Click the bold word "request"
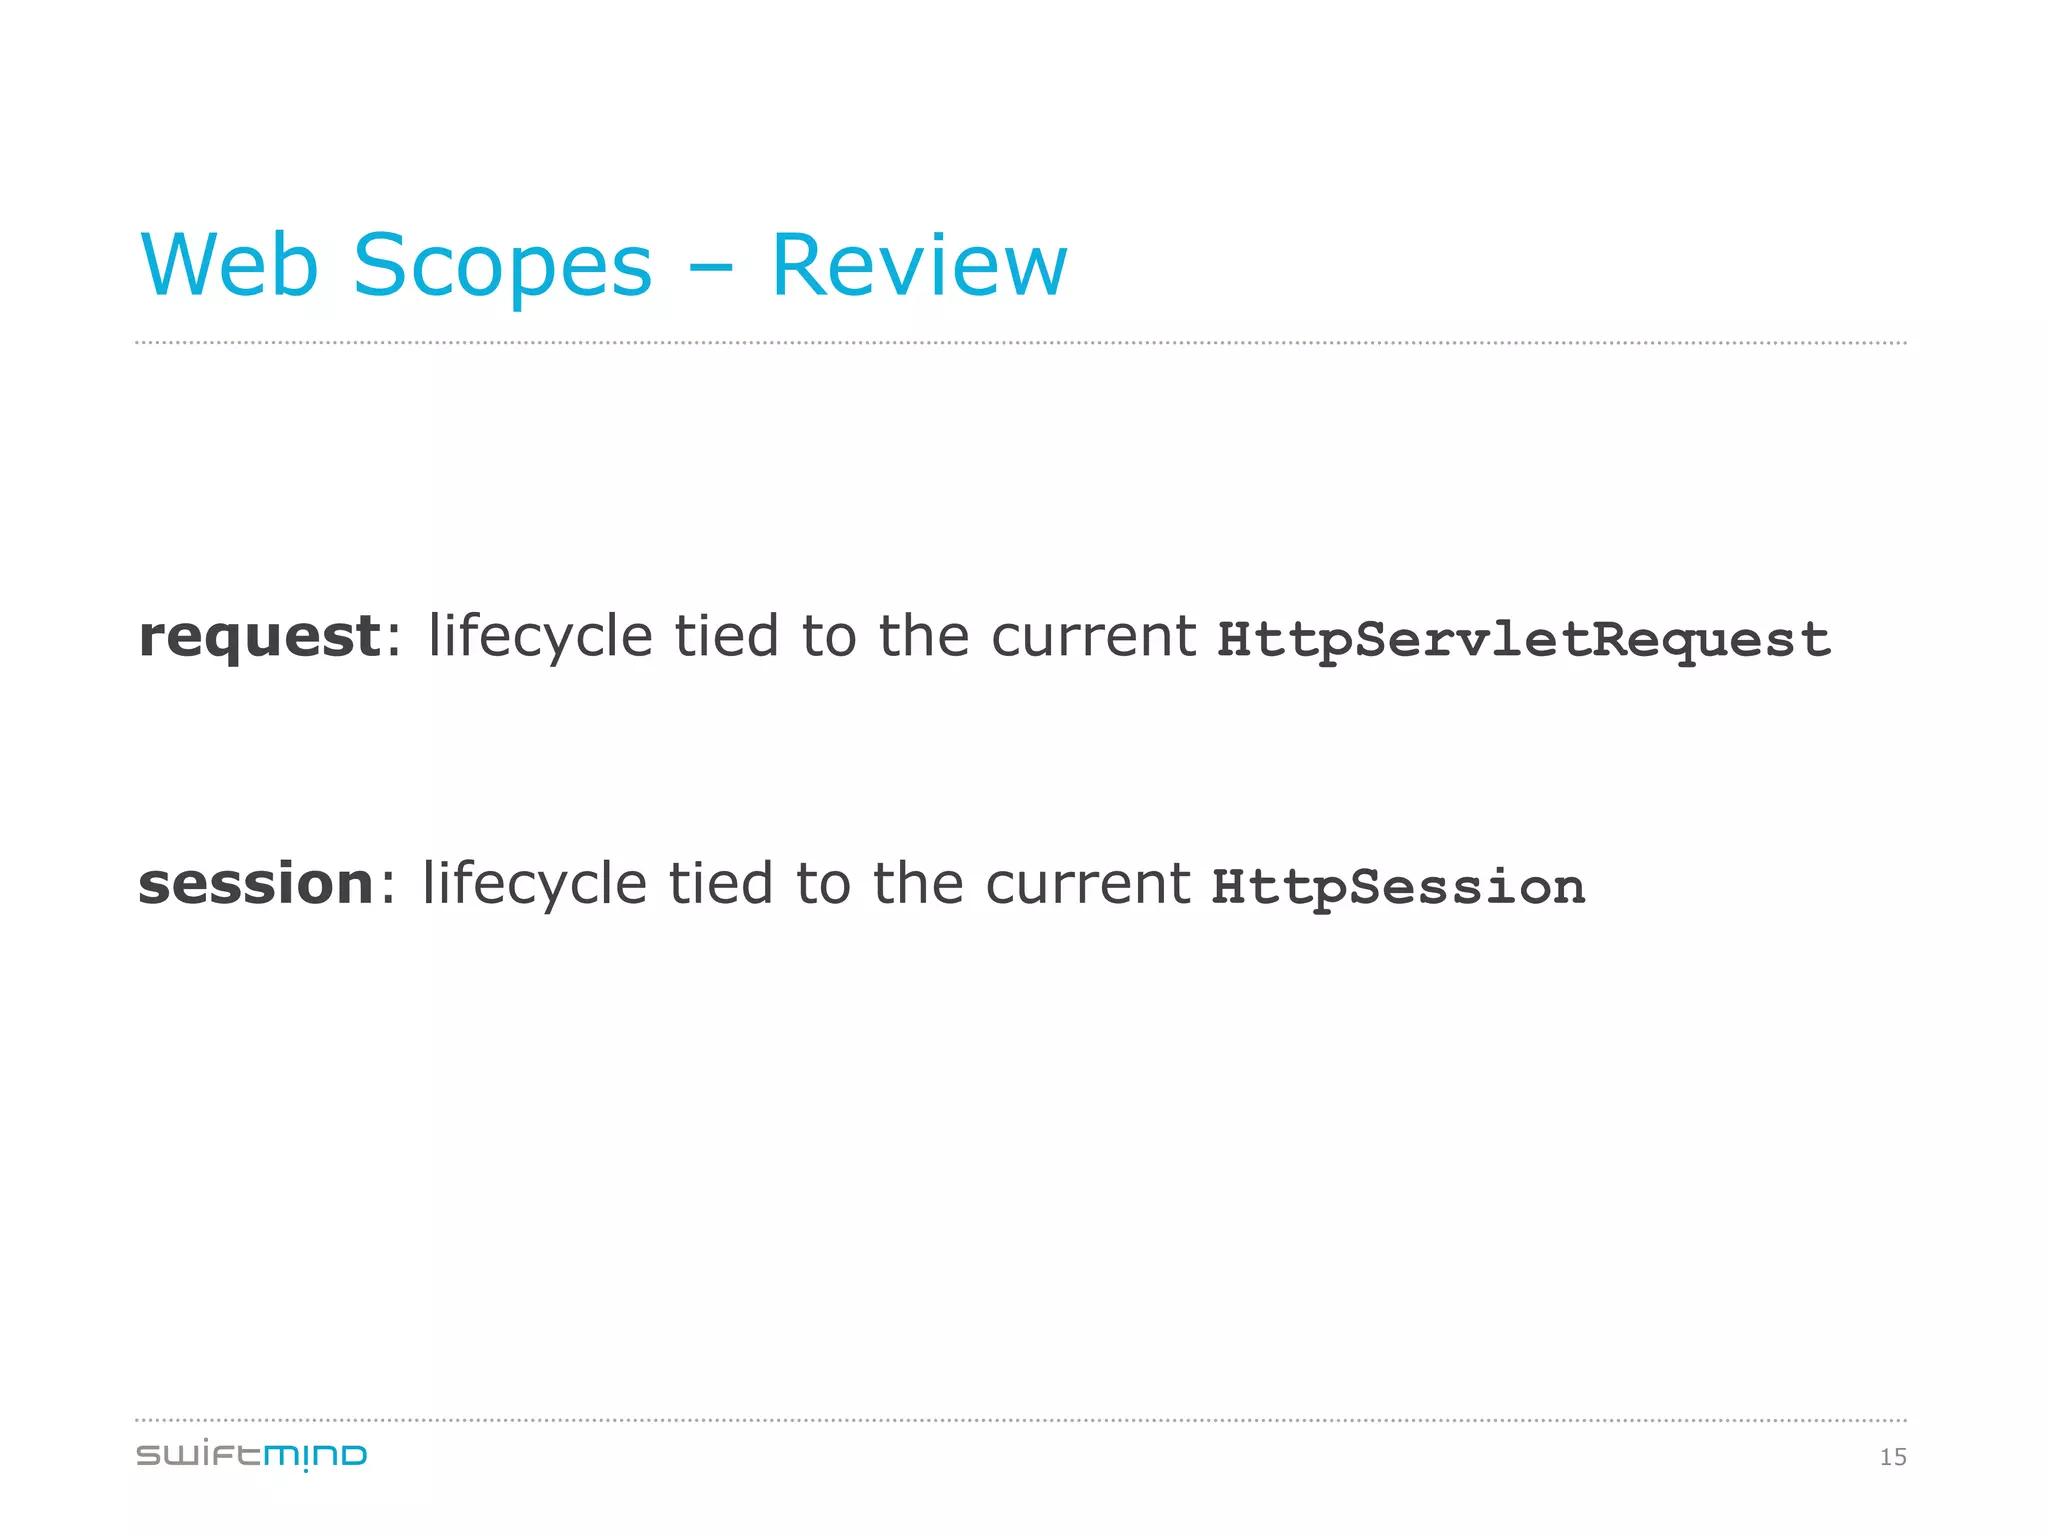This screenshot has width=2048, height=1536. (x=259, y=637)
